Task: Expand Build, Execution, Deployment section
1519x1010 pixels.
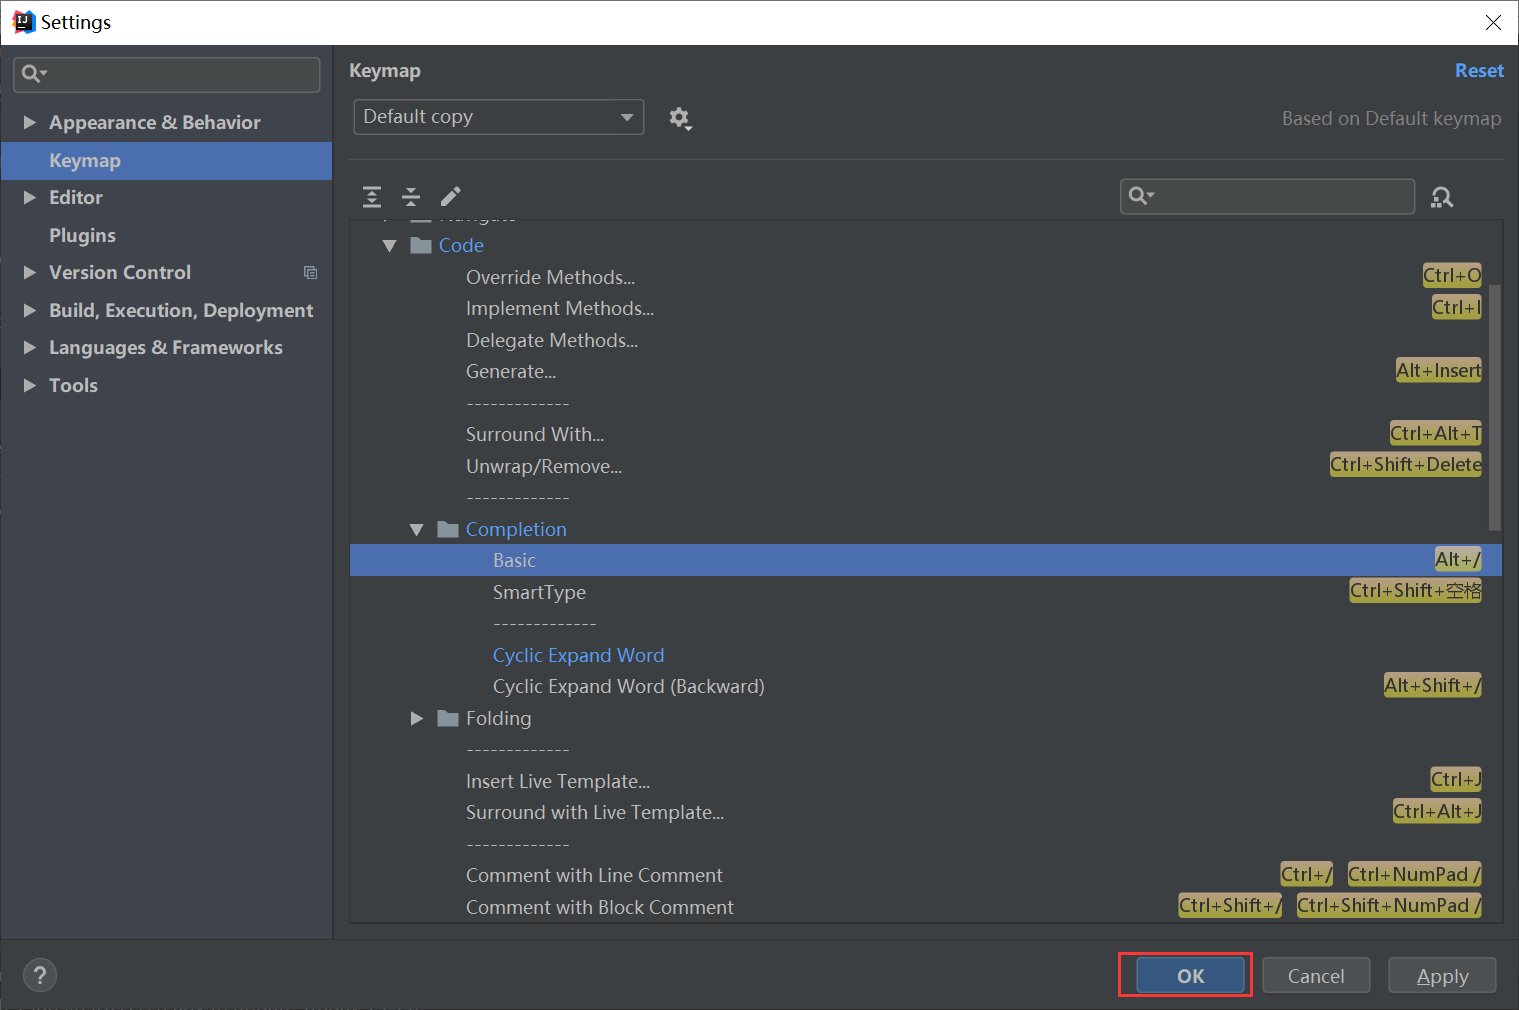Action: click(30, 310)
